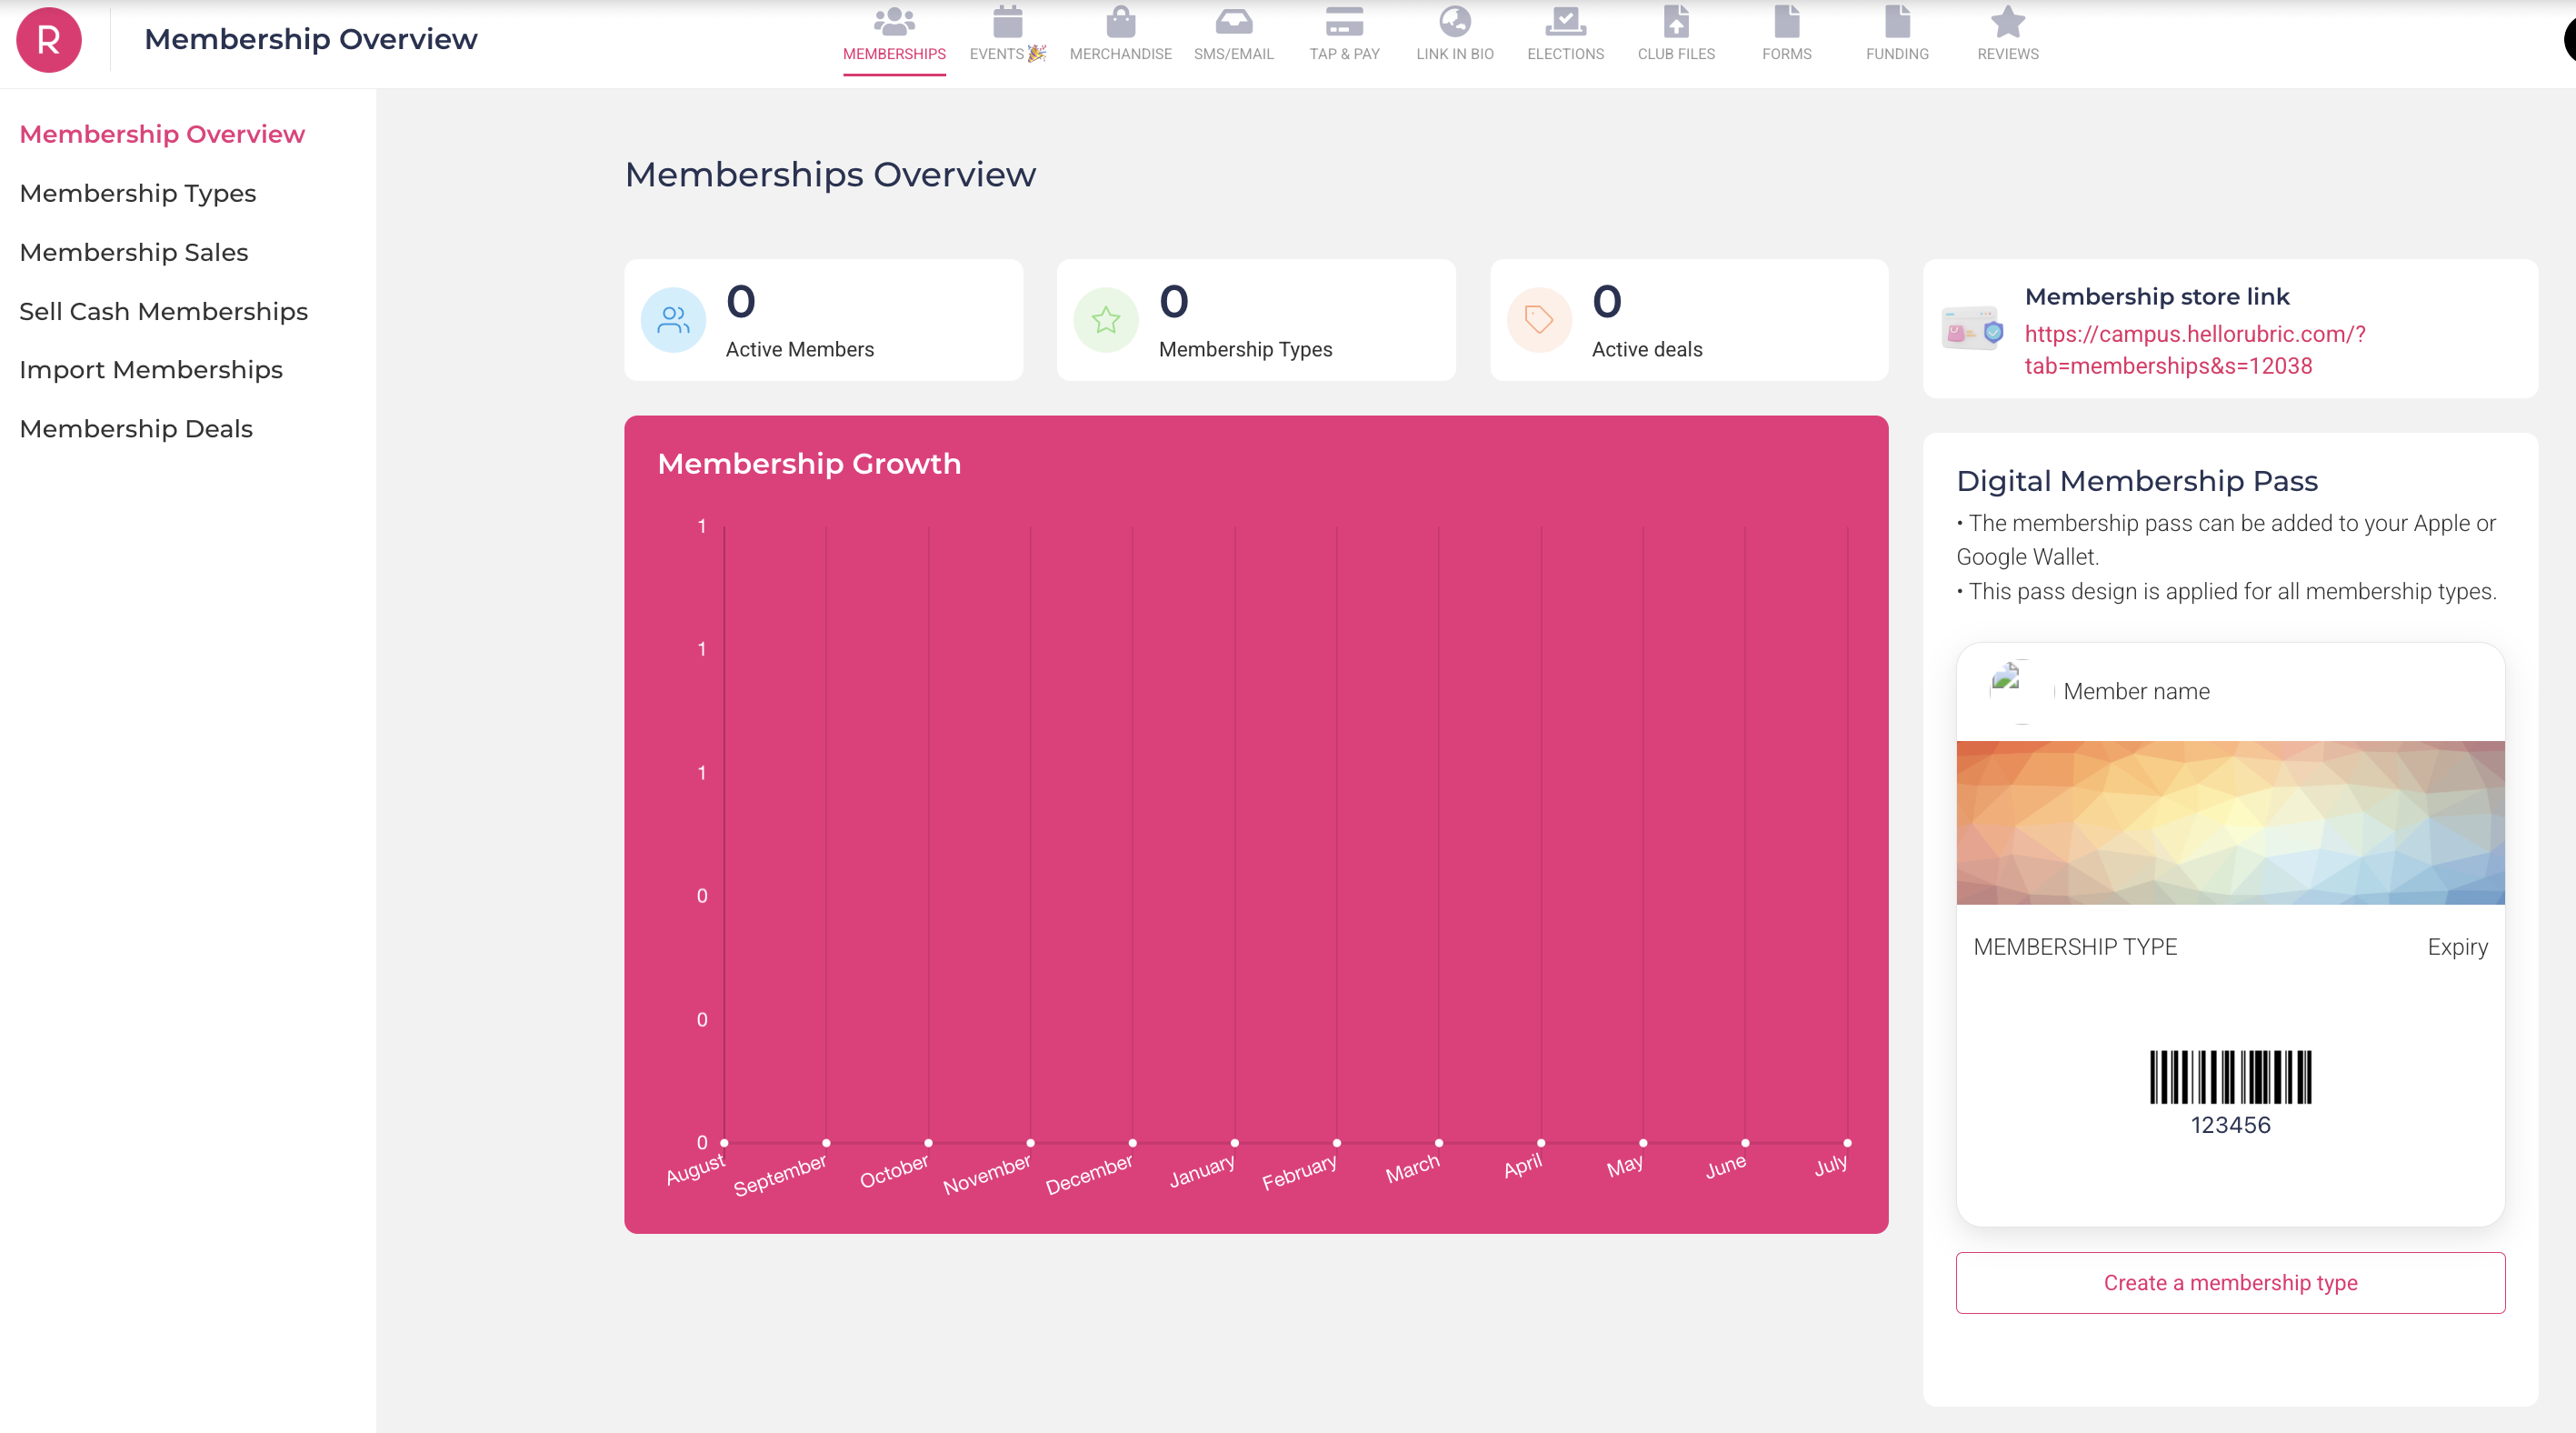Screen dimensions: 2576x1433
Task: Click the July data point on the chart
Action: pyautogui.click(x=1847, y=1142)
